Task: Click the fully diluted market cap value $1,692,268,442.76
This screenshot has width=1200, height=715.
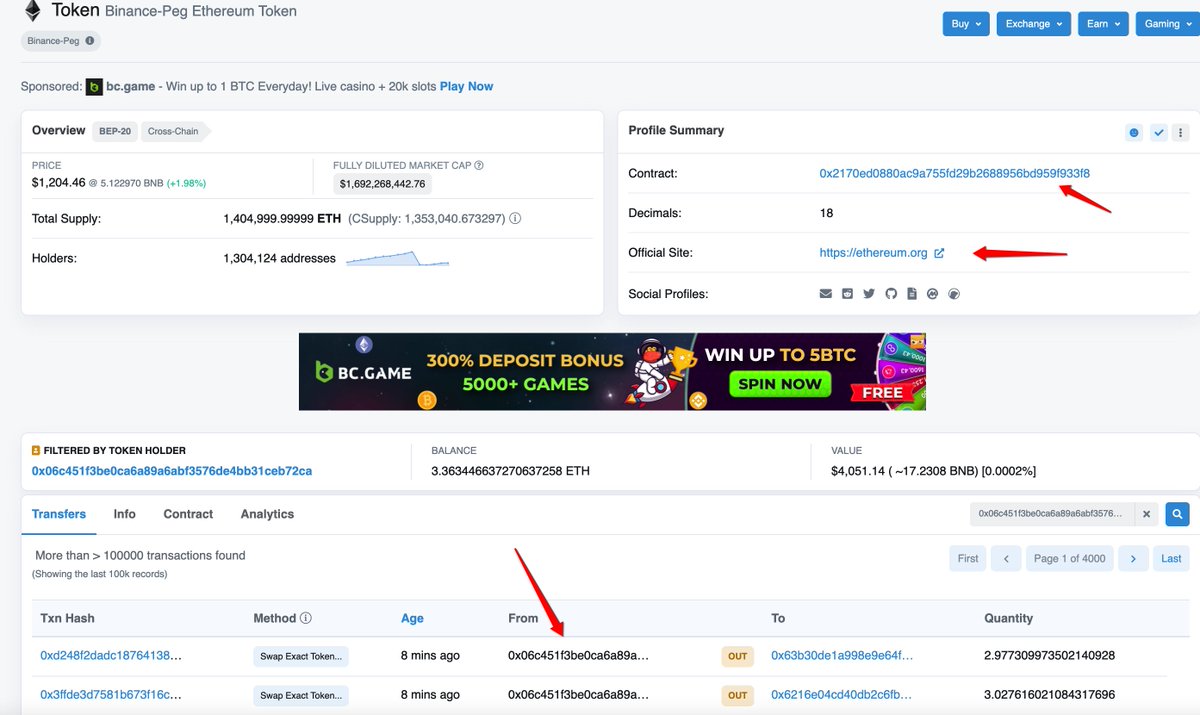Action: (383, 183)
